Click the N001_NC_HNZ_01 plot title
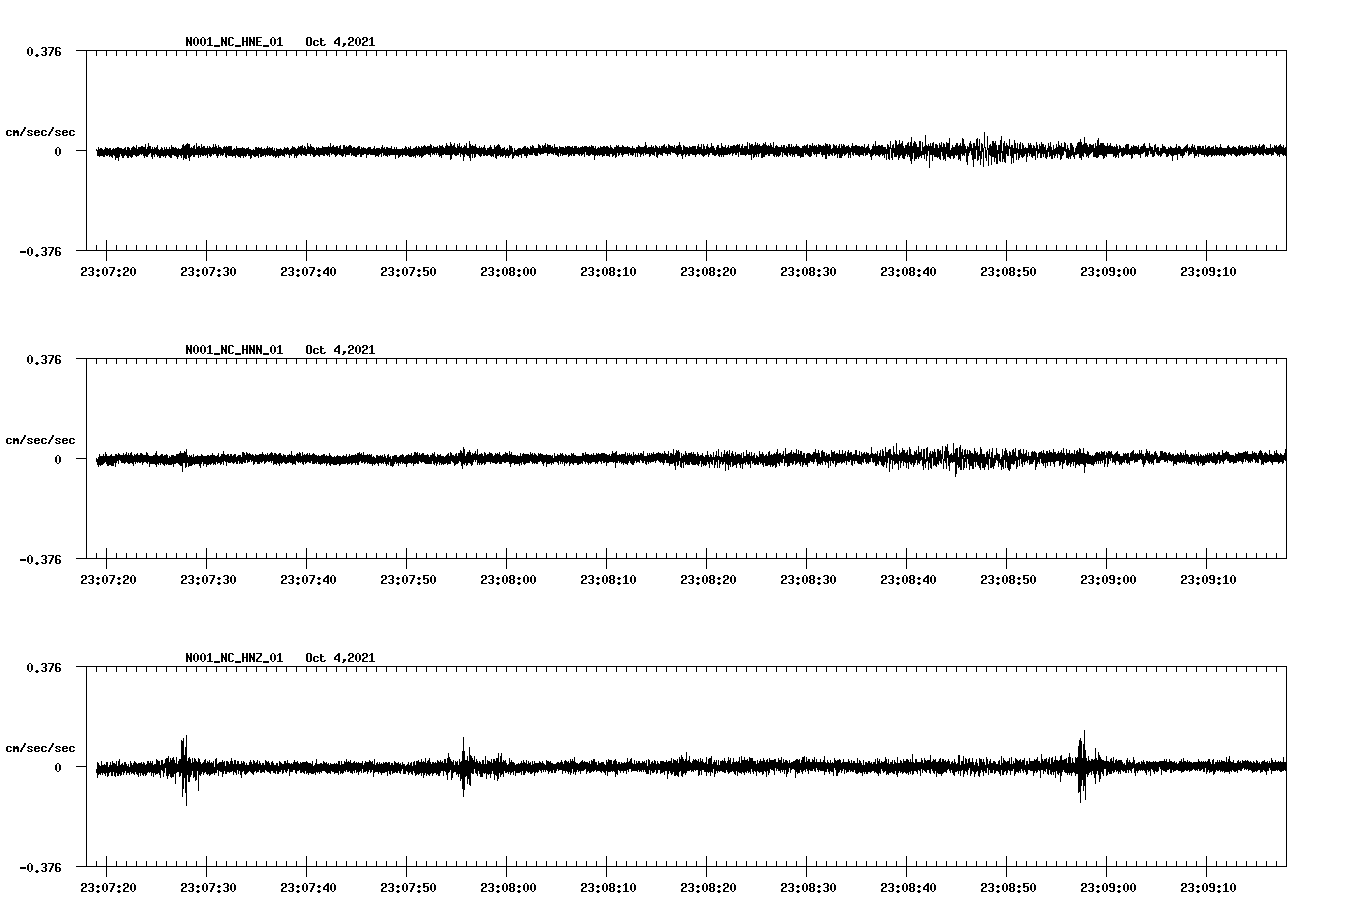The image size is (1358, 924). [x=234, y=658]
